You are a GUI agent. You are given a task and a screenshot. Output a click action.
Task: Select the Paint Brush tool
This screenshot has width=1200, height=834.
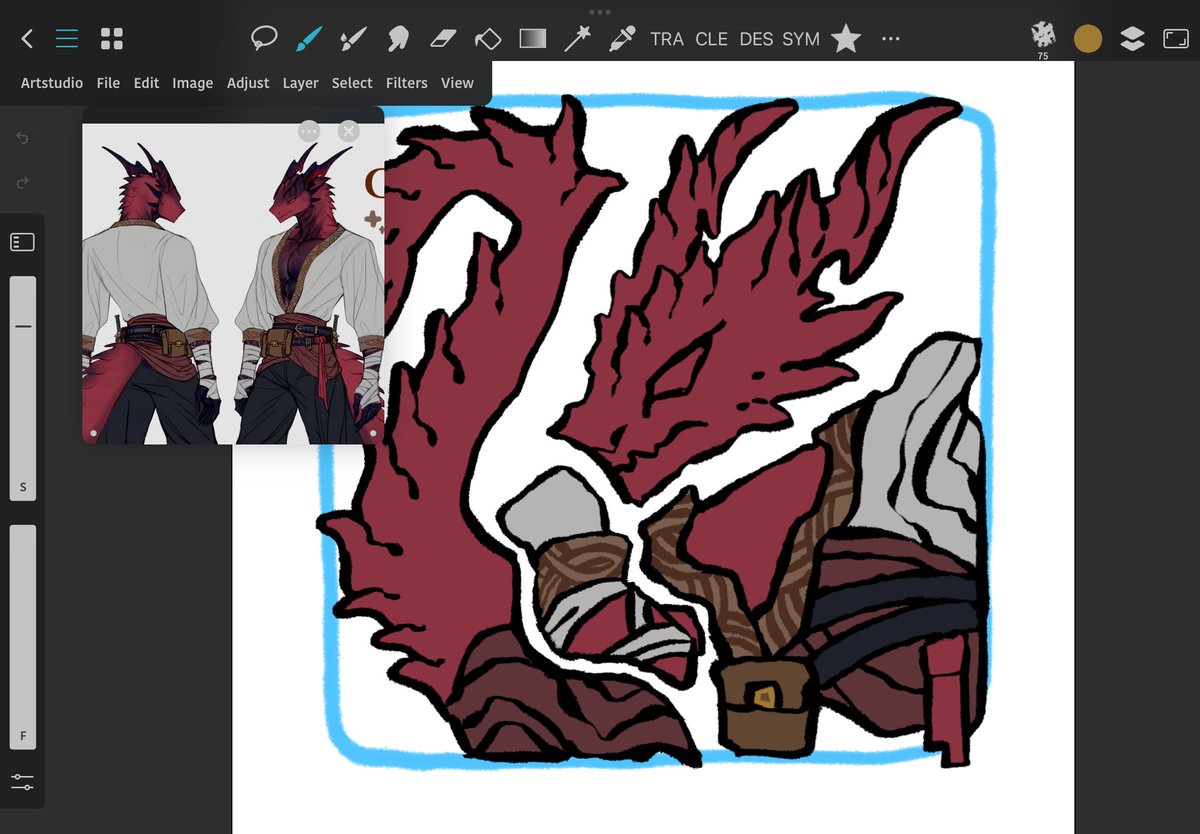[x=309, y=39]
